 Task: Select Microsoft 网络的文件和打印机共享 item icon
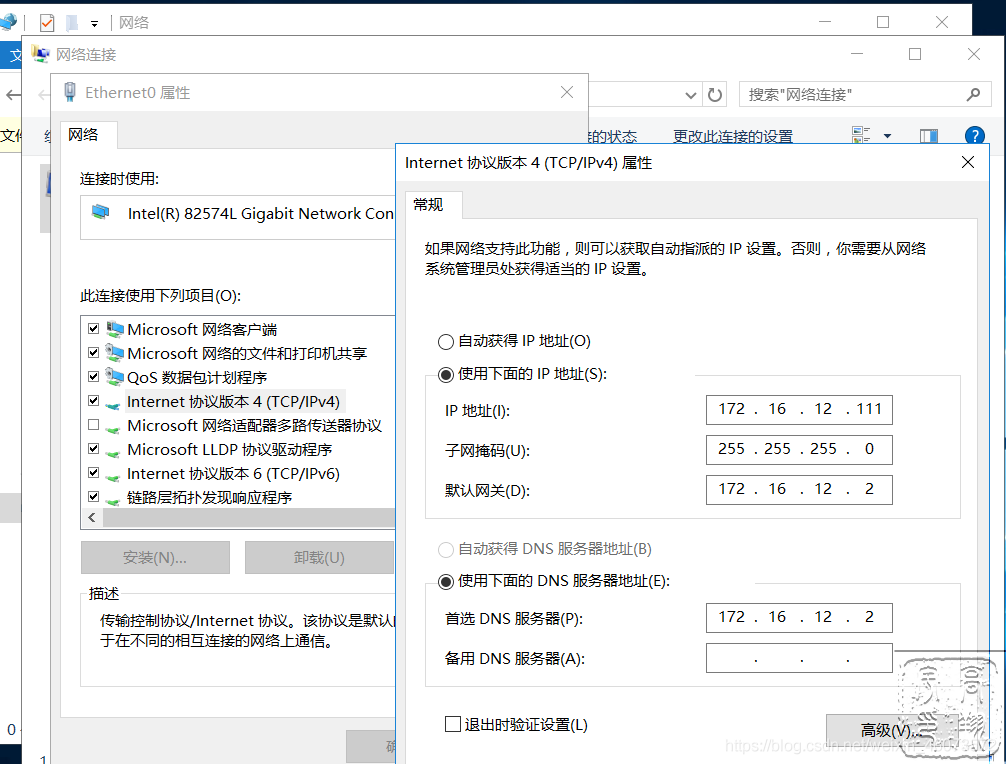click(x=115, y=353)
